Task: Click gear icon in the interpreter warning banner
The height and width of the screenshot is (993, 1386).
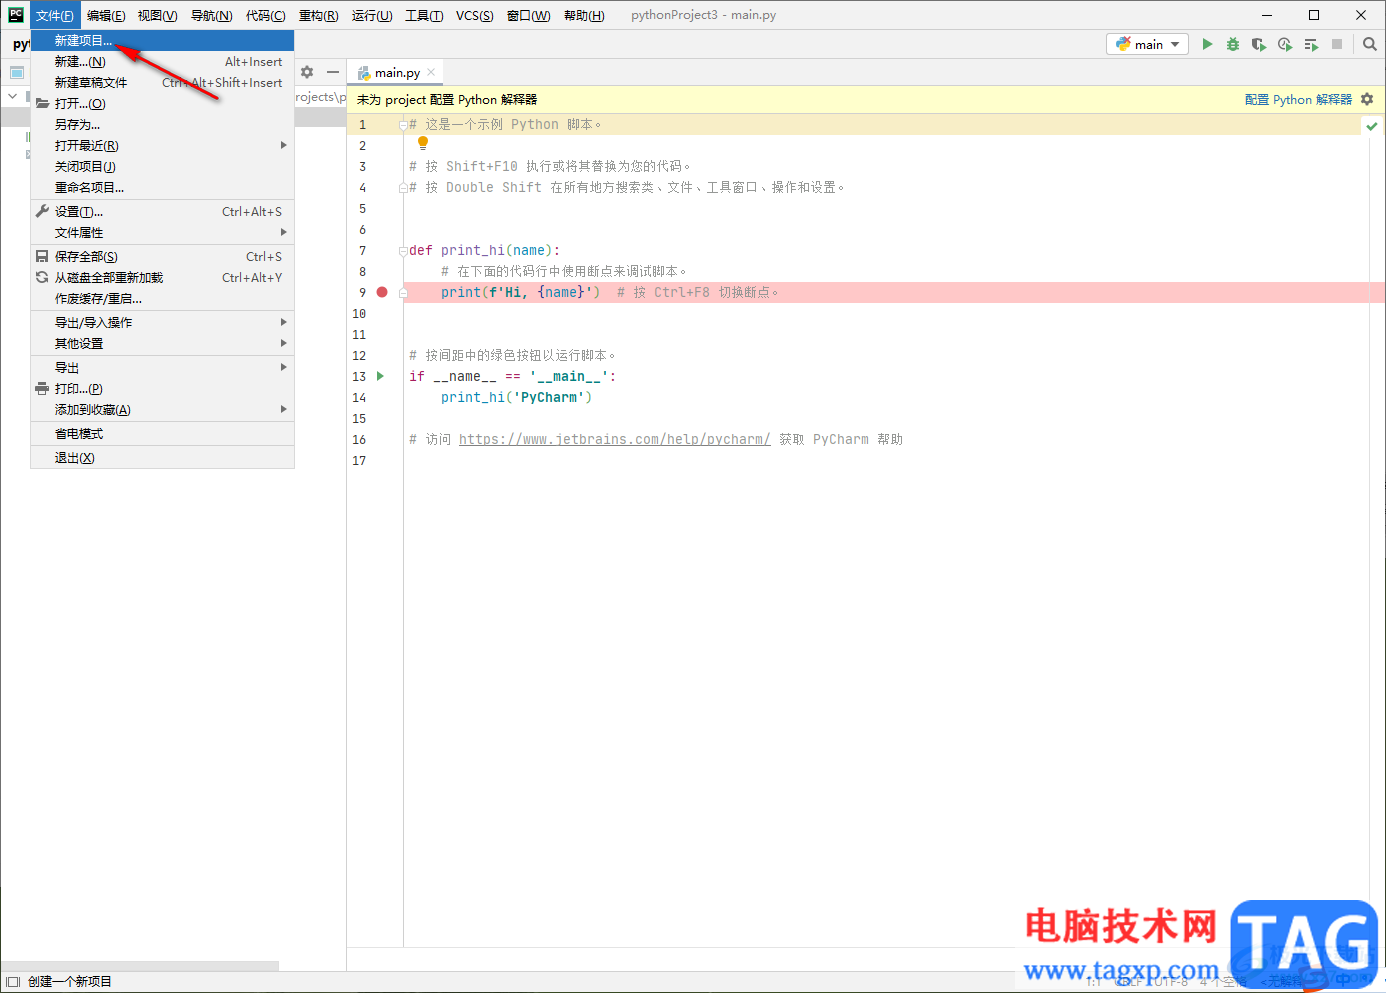Action: pyautogui.click(x=1367, y=99)
